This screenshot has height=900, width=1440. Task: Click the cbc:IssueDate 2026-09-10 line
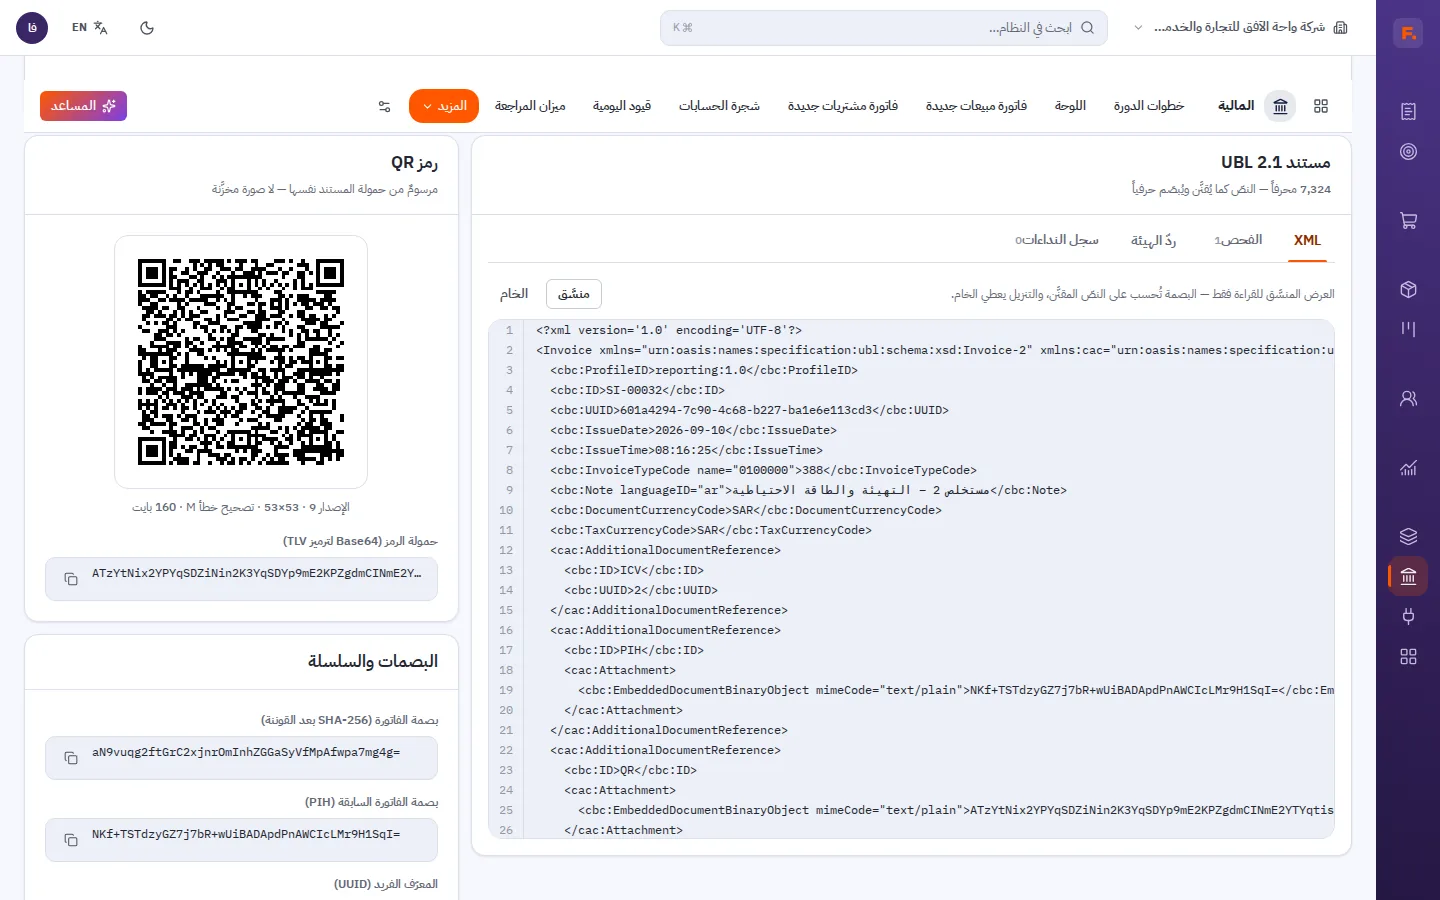coord(693,430)
